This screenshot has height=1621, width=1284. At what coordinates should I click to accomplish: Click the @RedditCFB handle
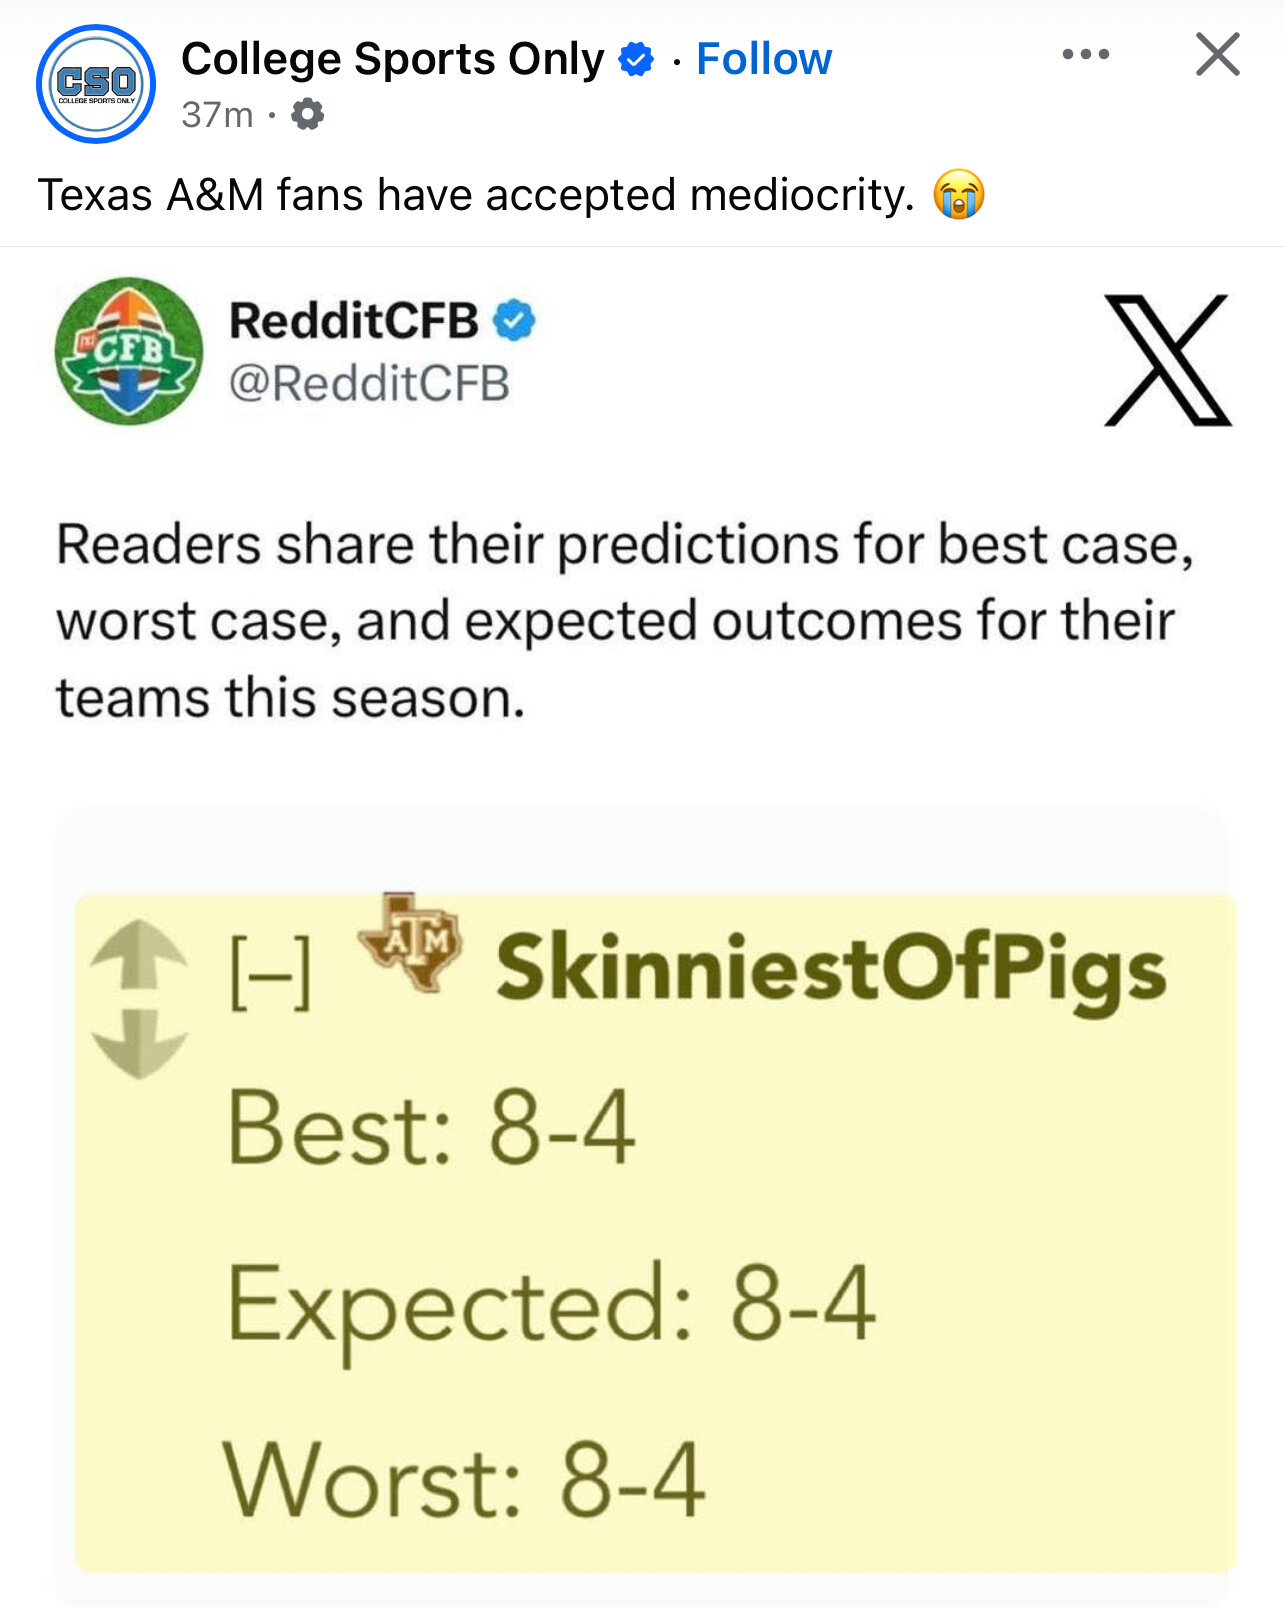pyautogui.click(x=369, y=384)
